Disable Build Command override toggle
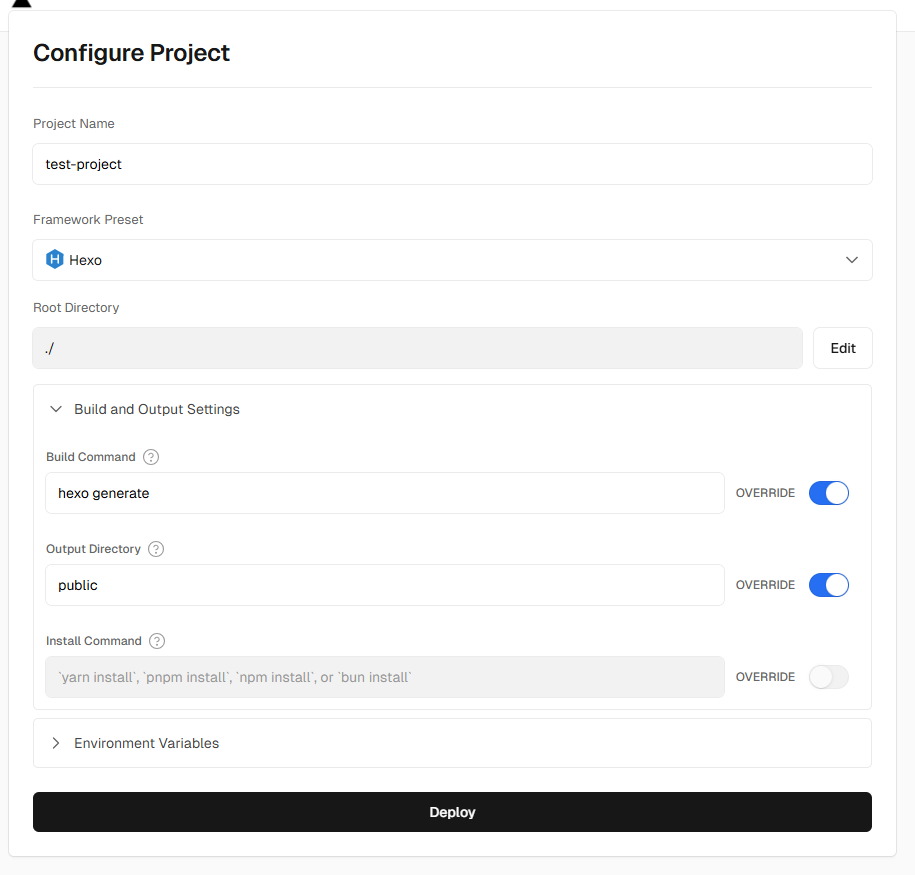This screenshot has height=875, width=915. pyautogui.click(x=829, y=493)
